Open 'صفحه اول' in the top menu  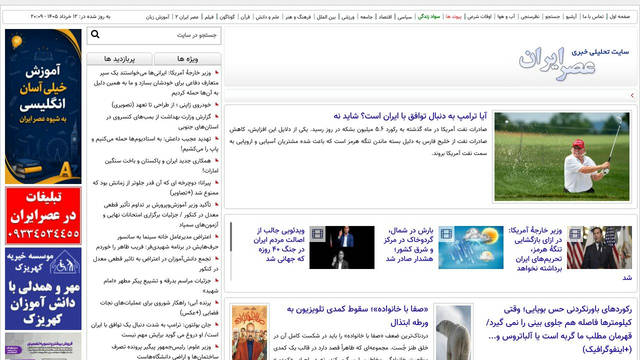click(x=620, y=17)
